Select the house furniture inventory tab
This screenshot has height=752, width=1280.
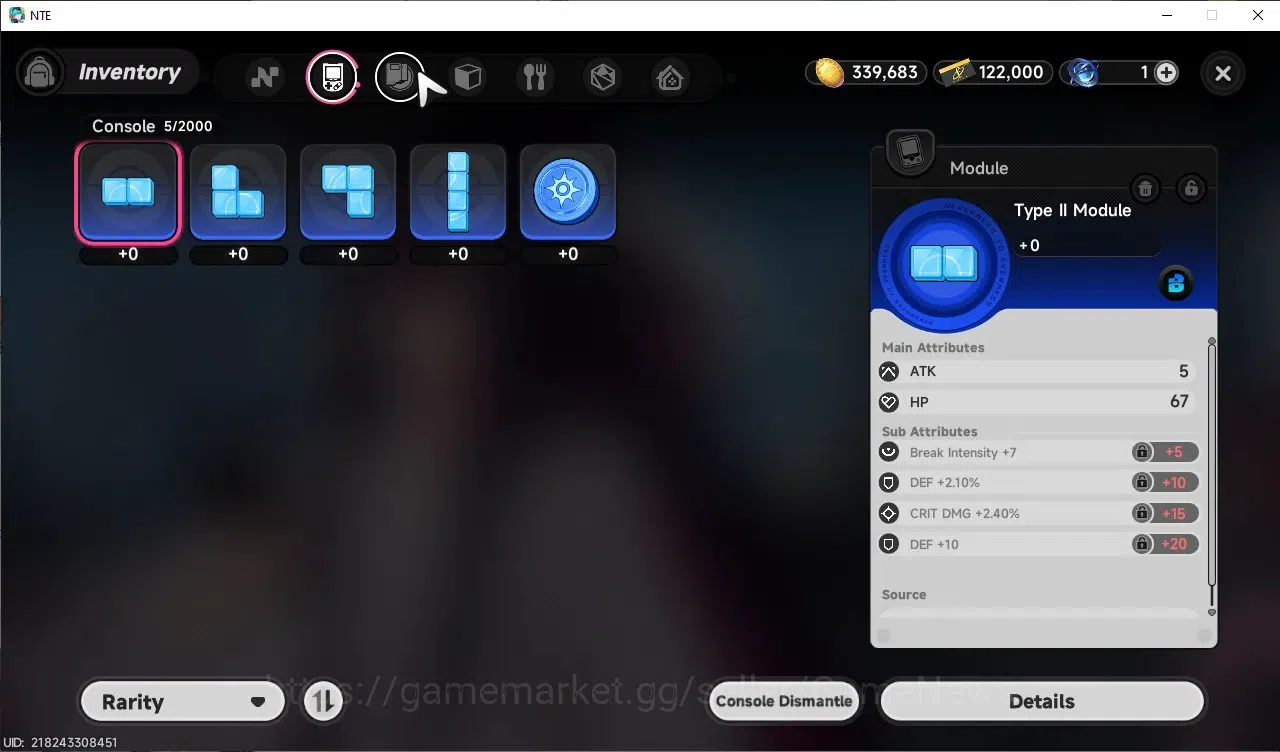pos(670,77)
